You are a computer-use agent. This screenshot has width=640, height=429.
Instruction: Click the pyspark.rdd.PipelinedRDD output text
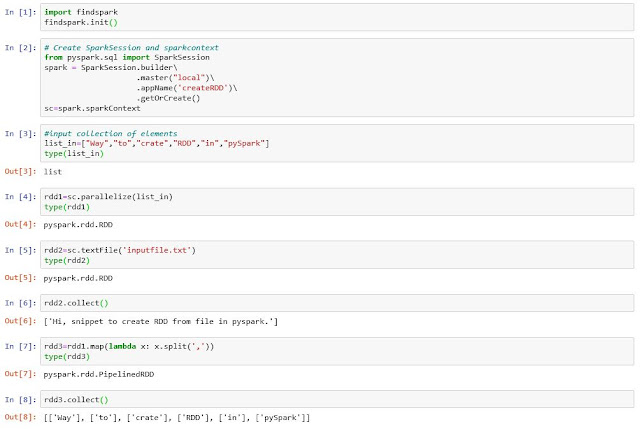click(x=93, y=373)
